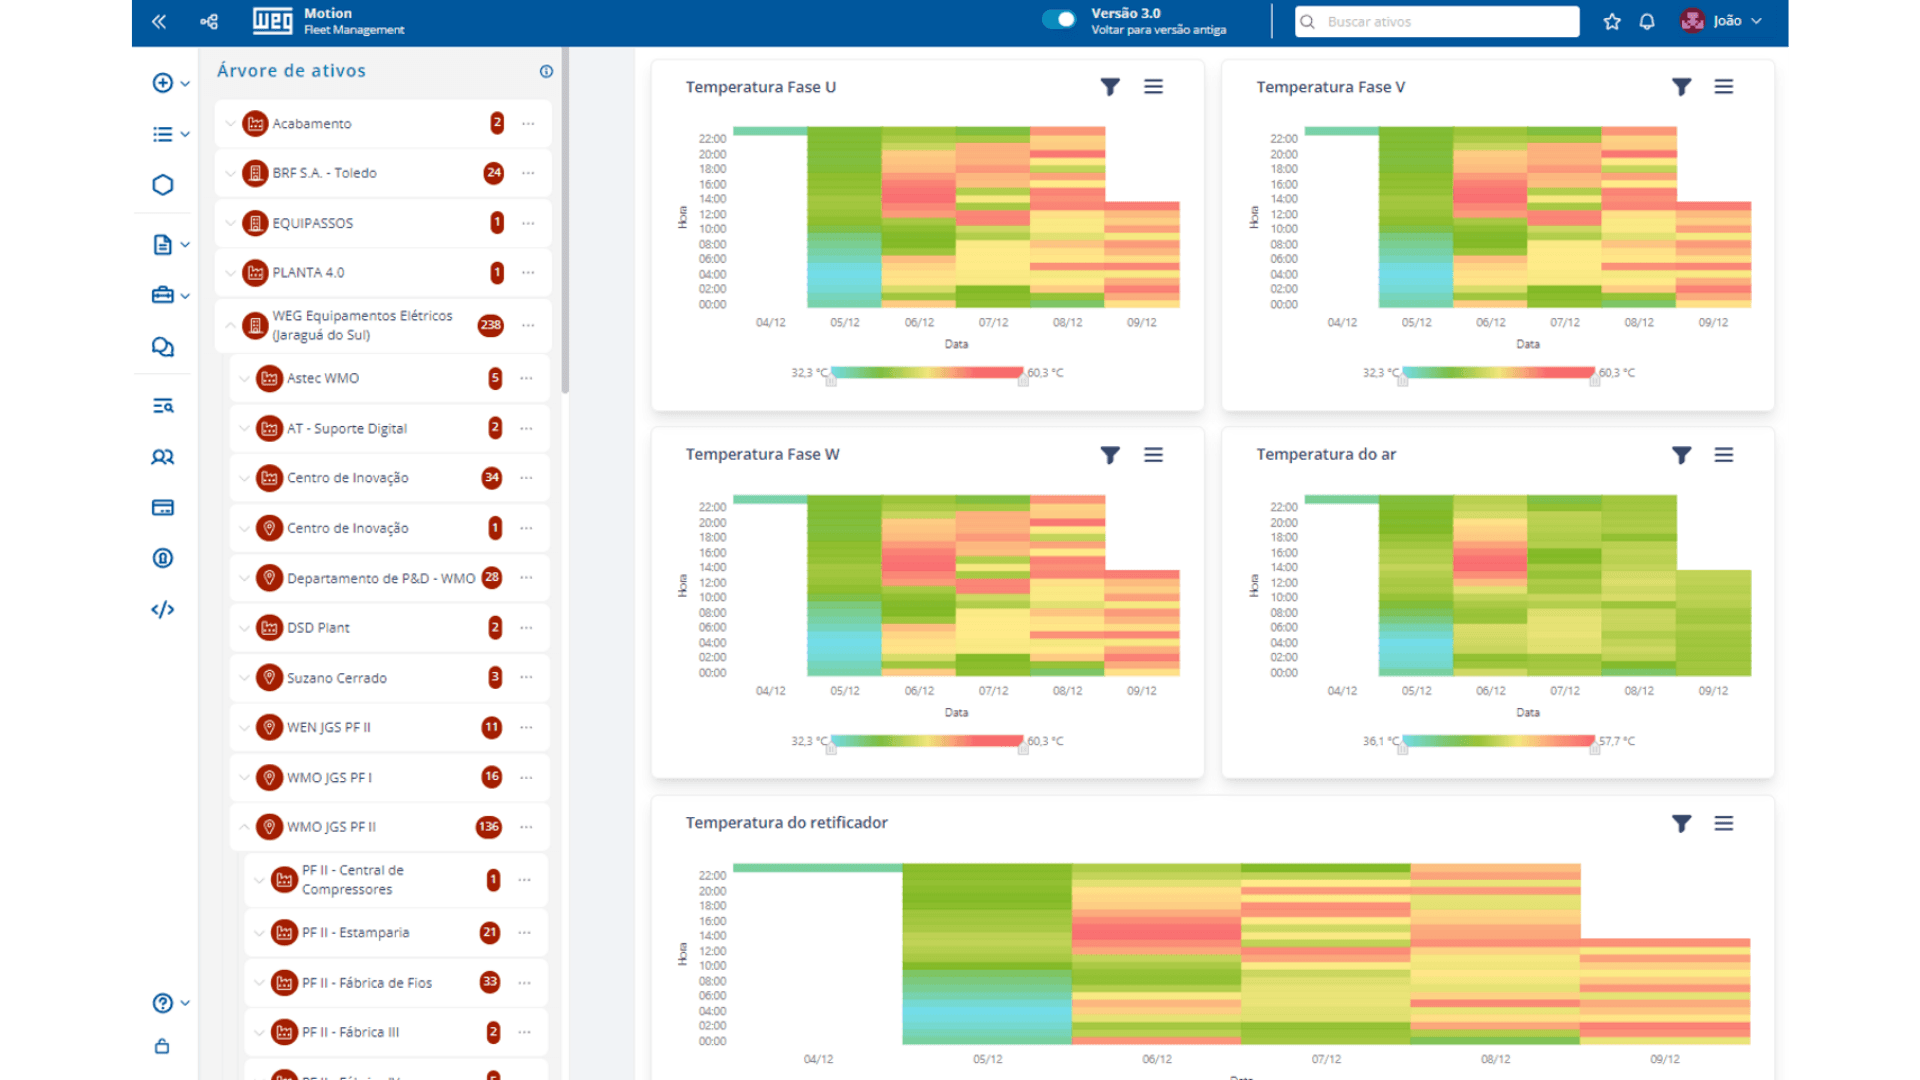Expand PF II - Estamparia node

pos(260,932)
